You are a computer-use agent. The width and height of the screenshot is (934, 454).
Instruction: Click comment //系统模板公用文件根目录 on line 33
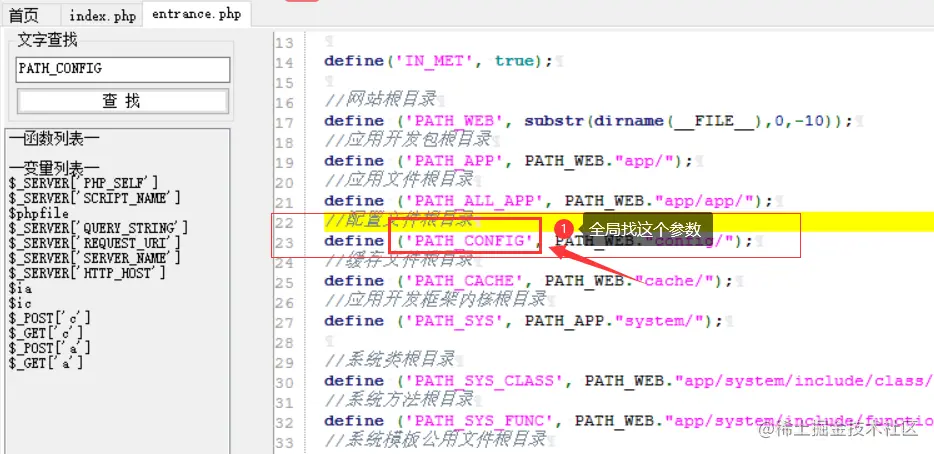point(435,440)
